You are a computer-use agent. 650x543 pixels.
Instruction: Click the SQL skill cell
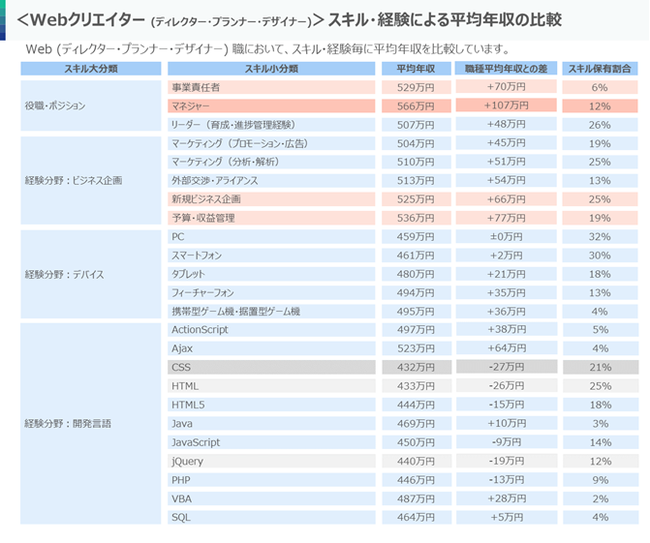(x=271, y=517)
